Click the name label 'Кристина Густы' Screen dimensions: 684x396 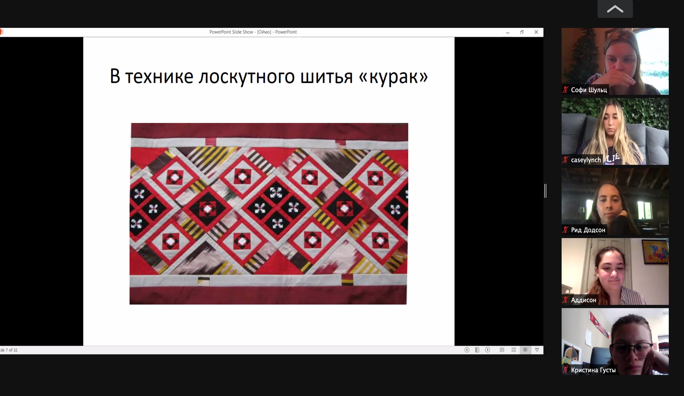click(x=593, y=370)
